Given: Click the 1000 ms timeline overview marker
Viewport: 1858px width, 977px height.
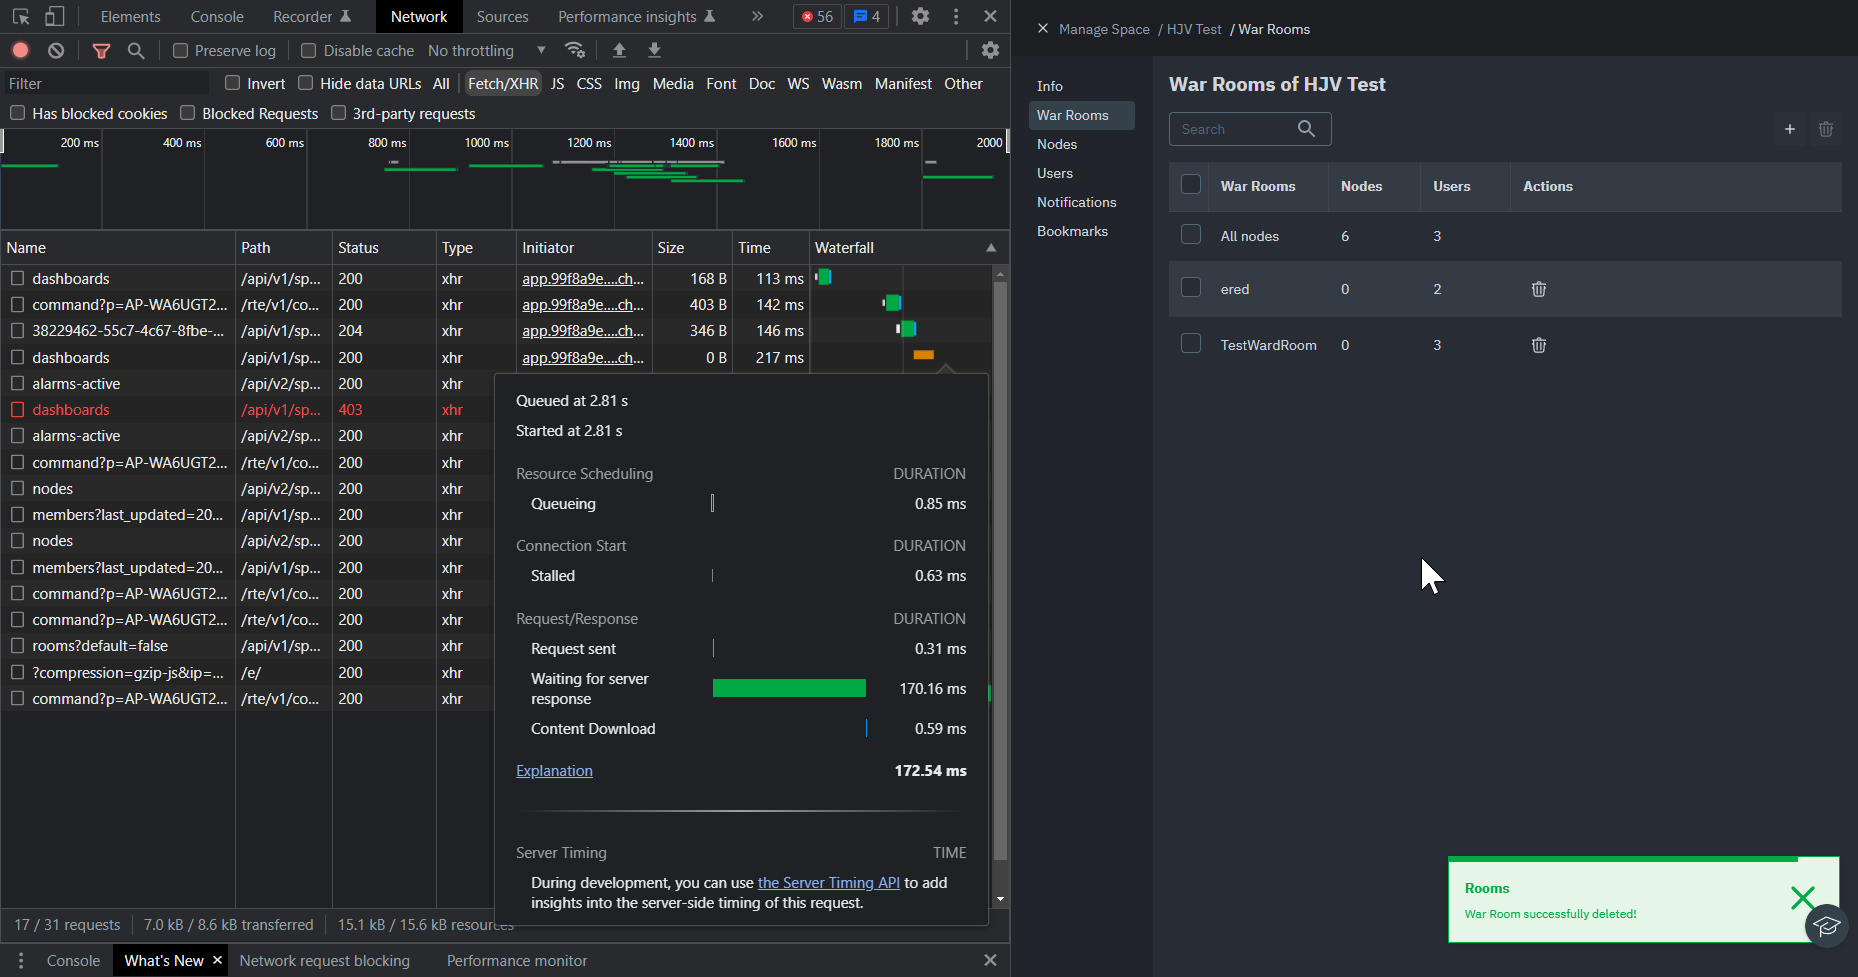Looking at the screenshot, I should coord(487,143).
